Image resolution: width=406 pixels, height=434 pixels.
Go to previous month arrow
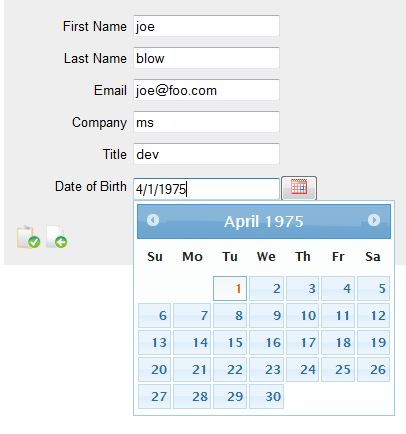coord(153,220)
